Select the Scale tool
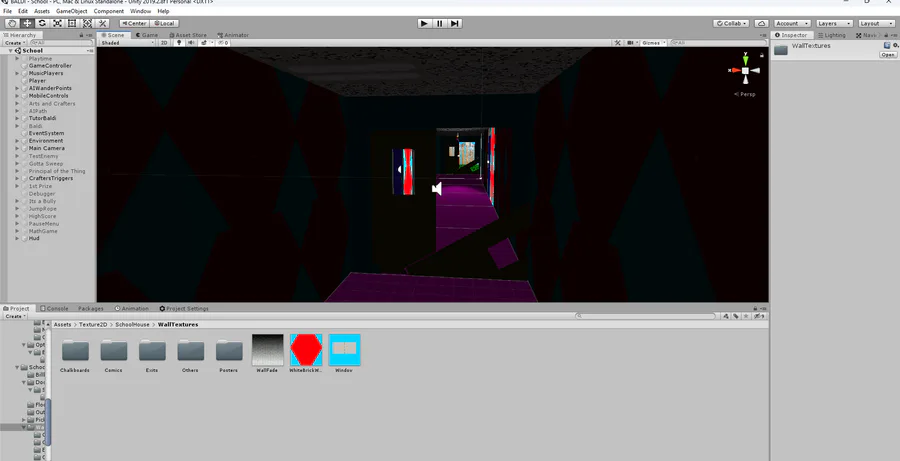This screenshot has width=900, height=461. point(57,24)
